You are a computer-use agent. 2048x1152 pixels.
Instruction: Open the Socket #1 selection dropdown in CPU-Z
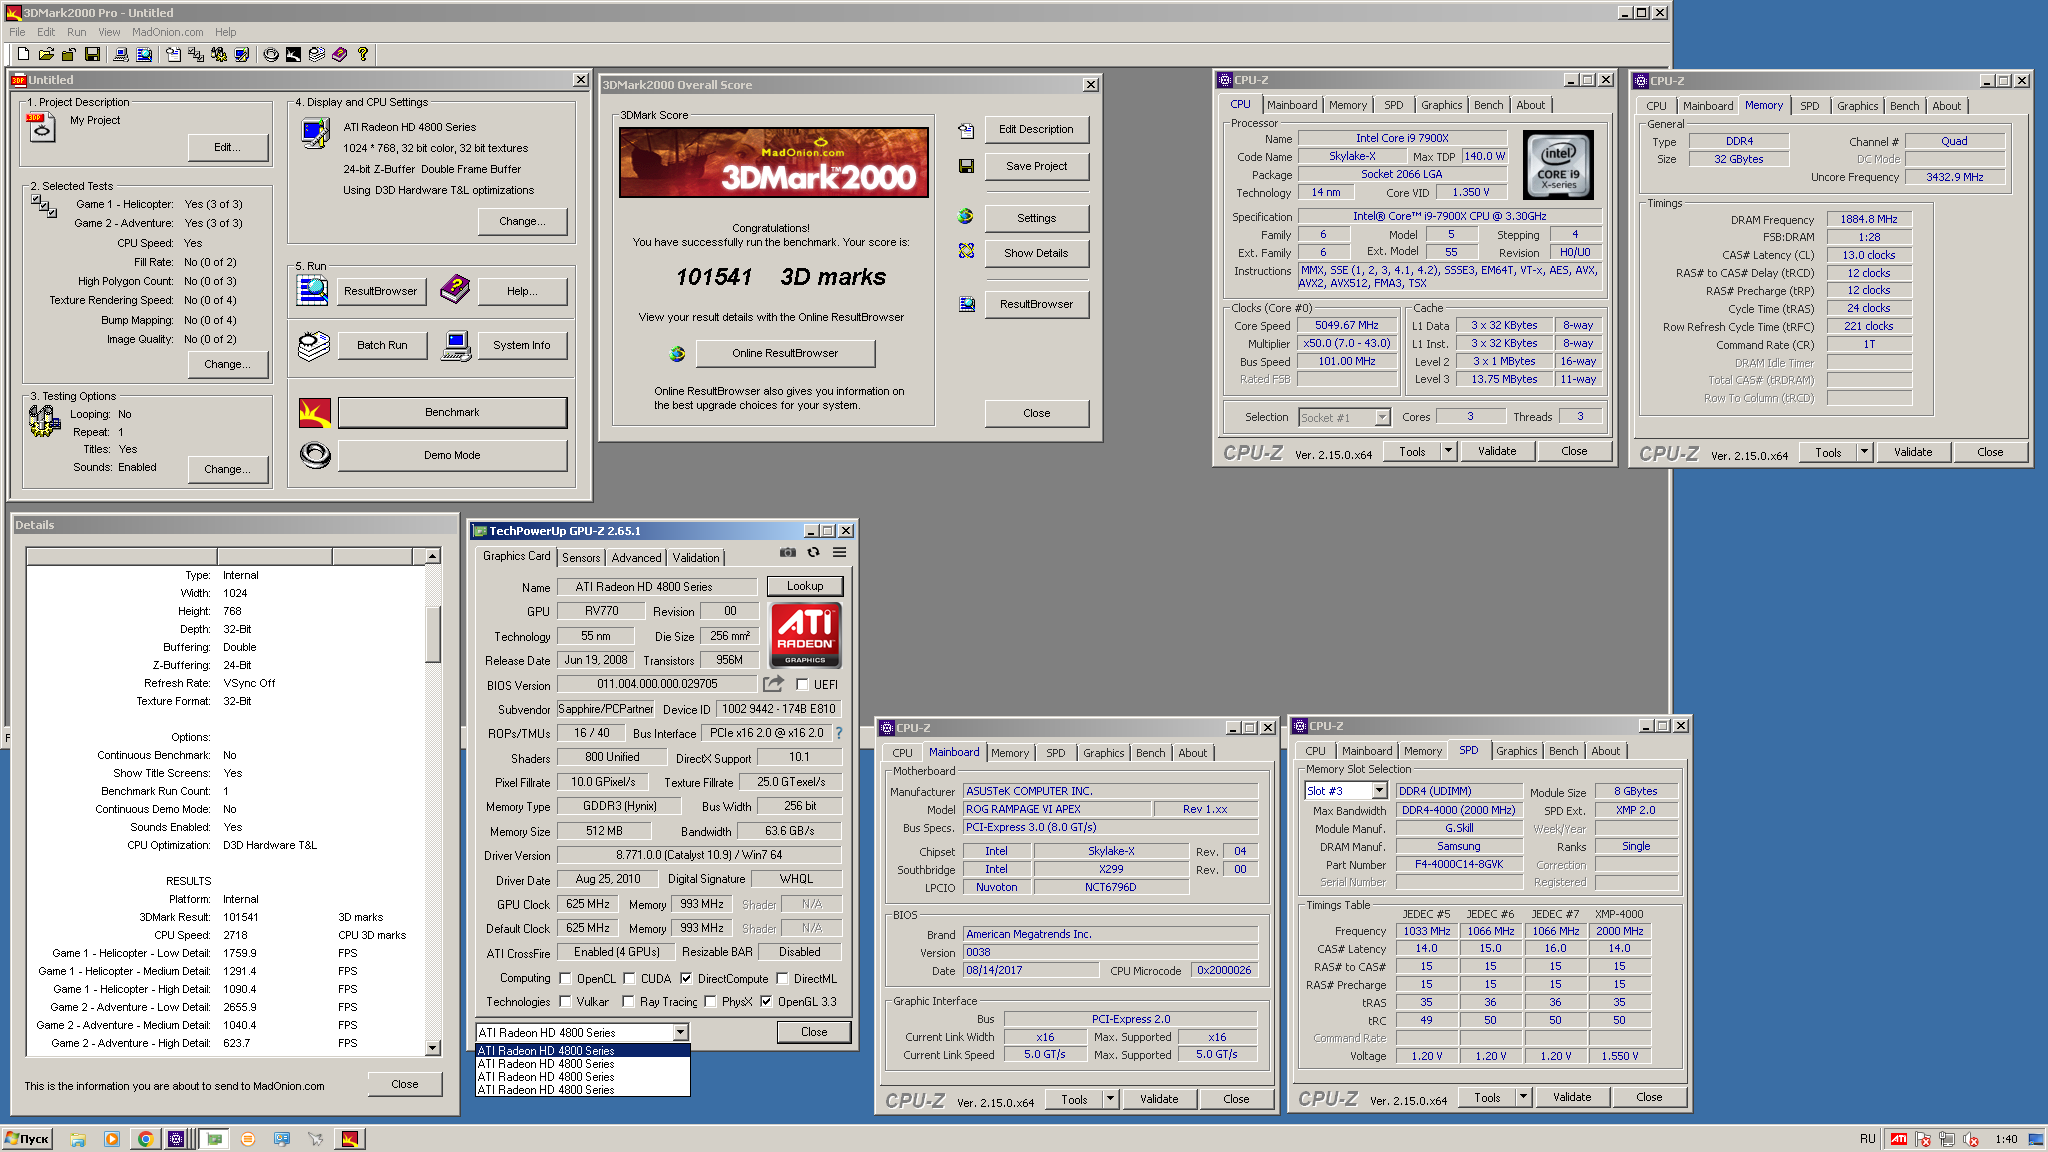click(x=1382, y=417)
